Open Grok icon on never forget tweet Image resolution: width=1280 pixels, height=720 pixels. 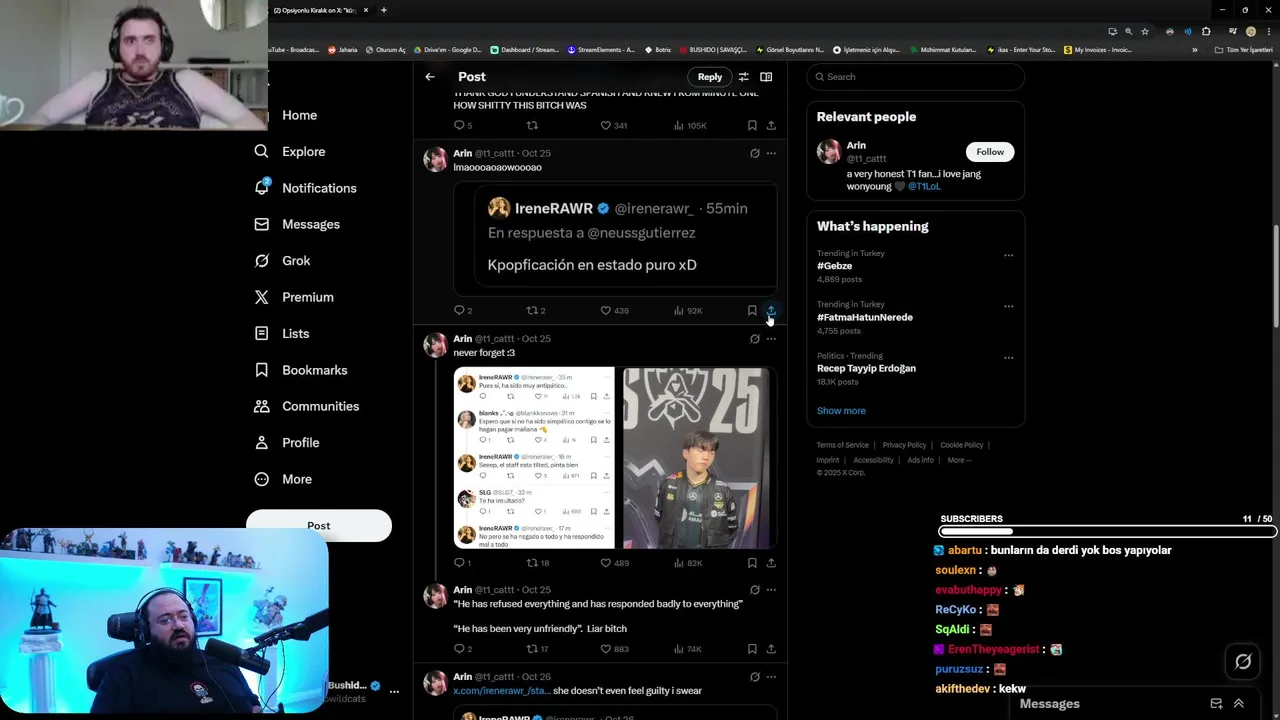pyautogui.click(x=754, y=339)
